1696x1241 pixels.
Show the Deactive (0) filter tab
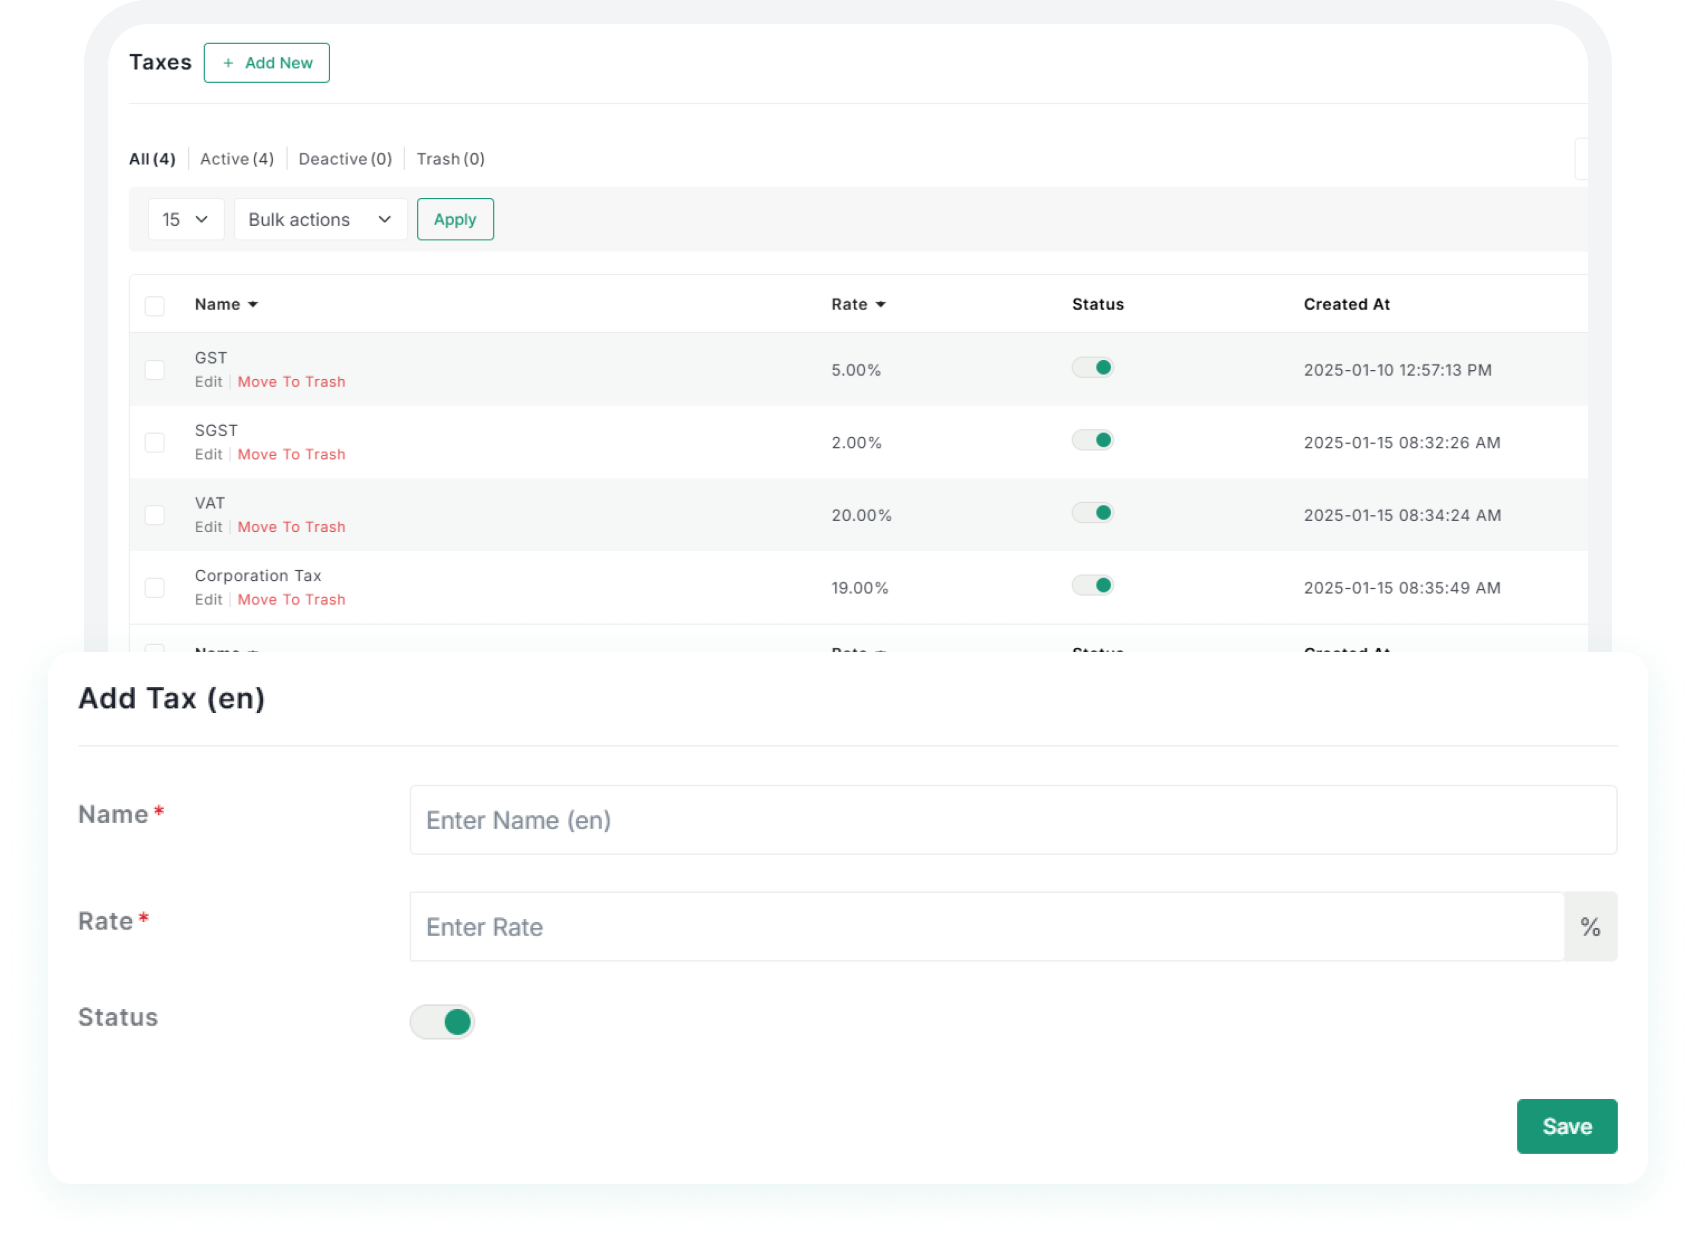point(345,159)
